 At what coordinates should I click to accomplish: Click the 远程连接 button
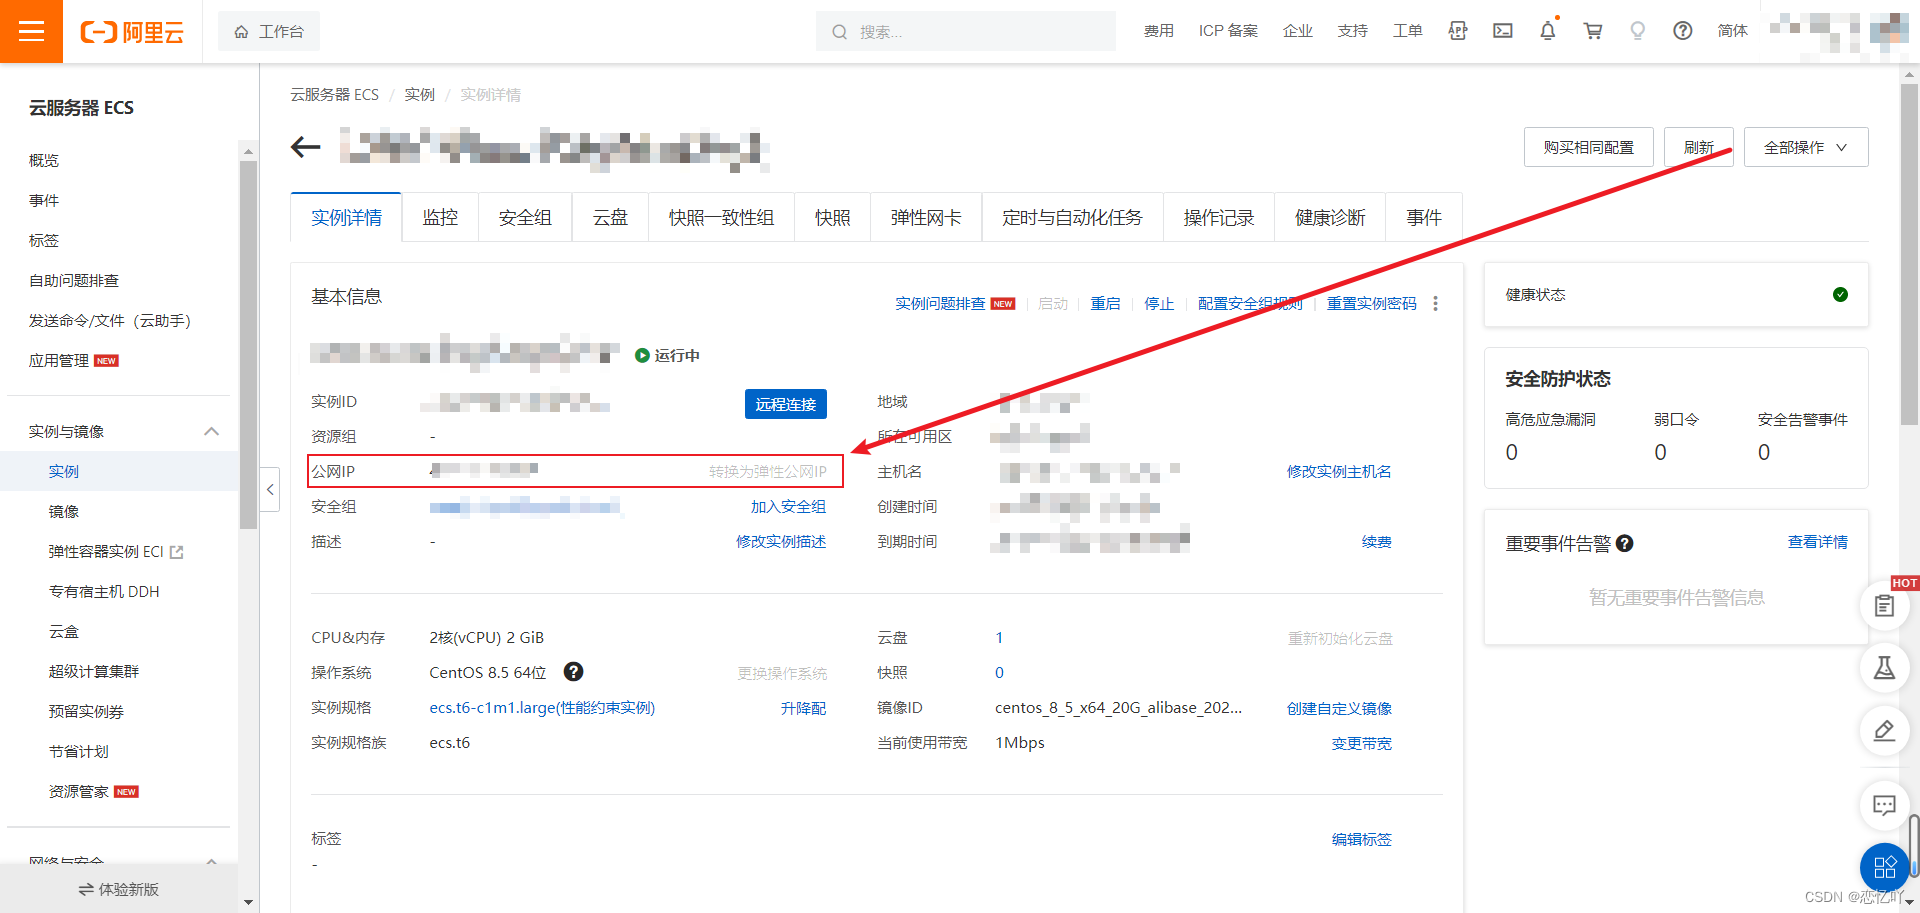click(785, 404)
